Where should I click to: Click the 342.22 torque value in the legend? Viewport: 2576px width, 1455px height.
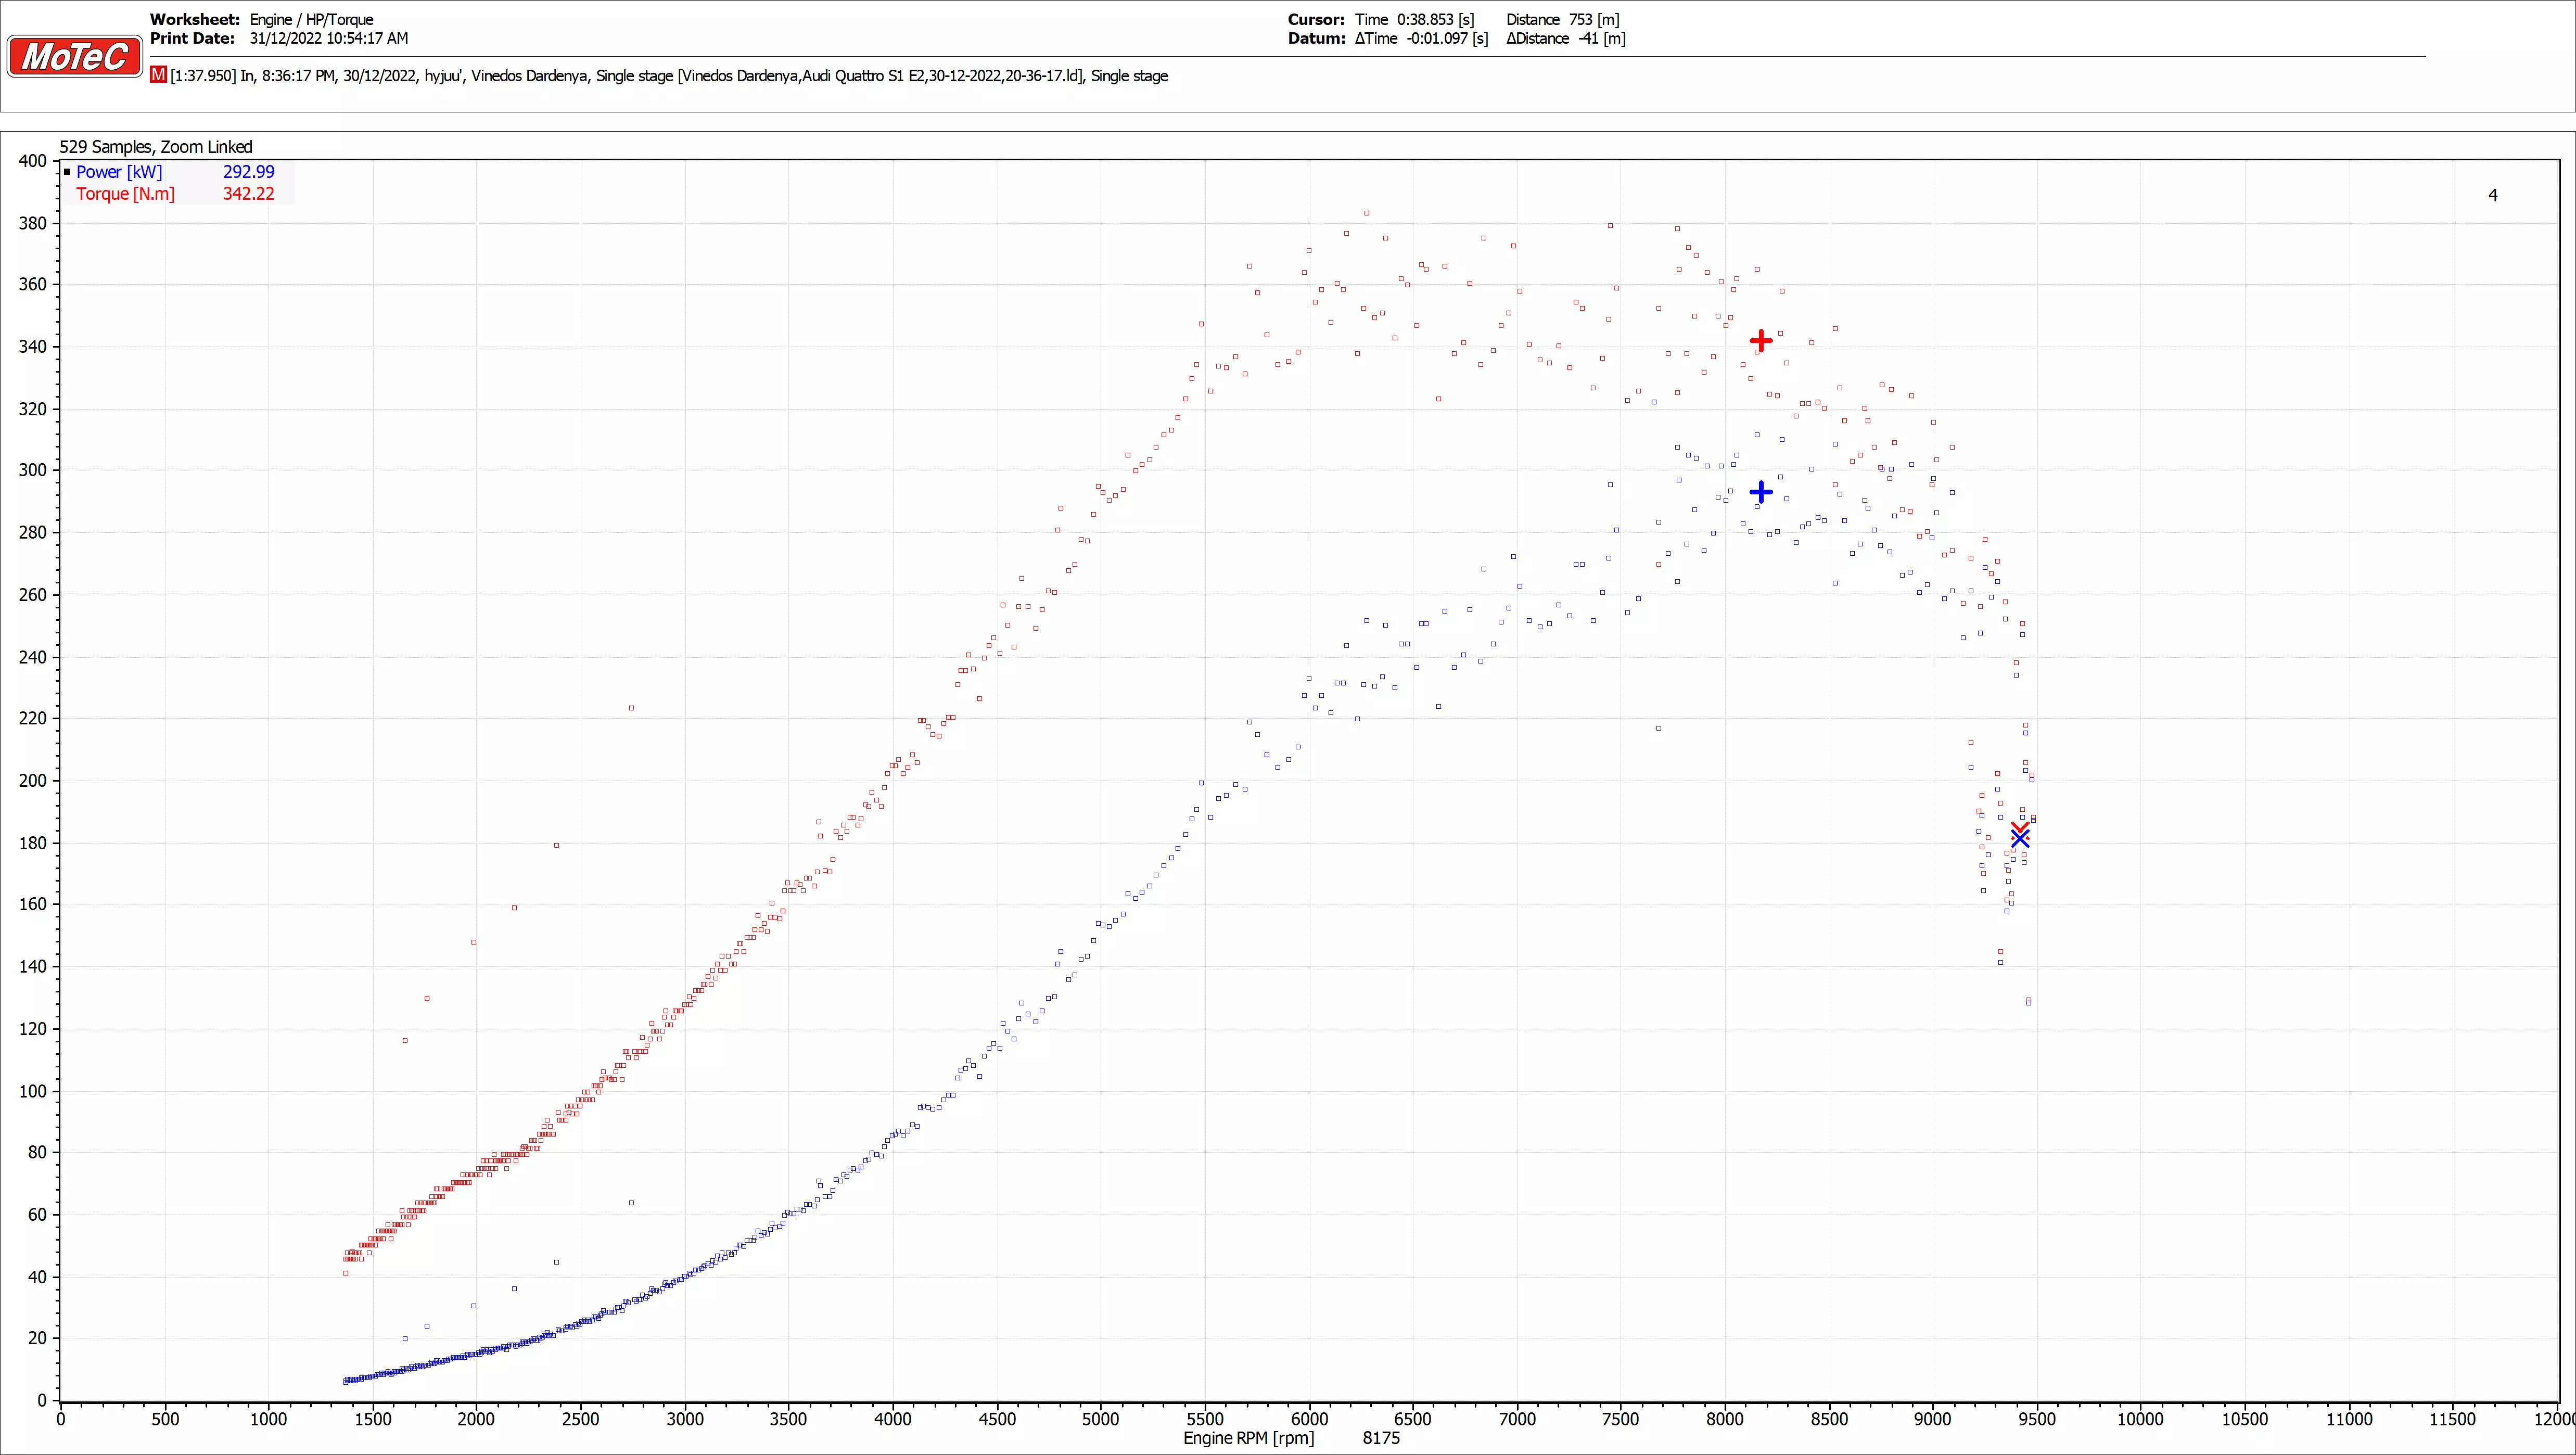(248, 194)
